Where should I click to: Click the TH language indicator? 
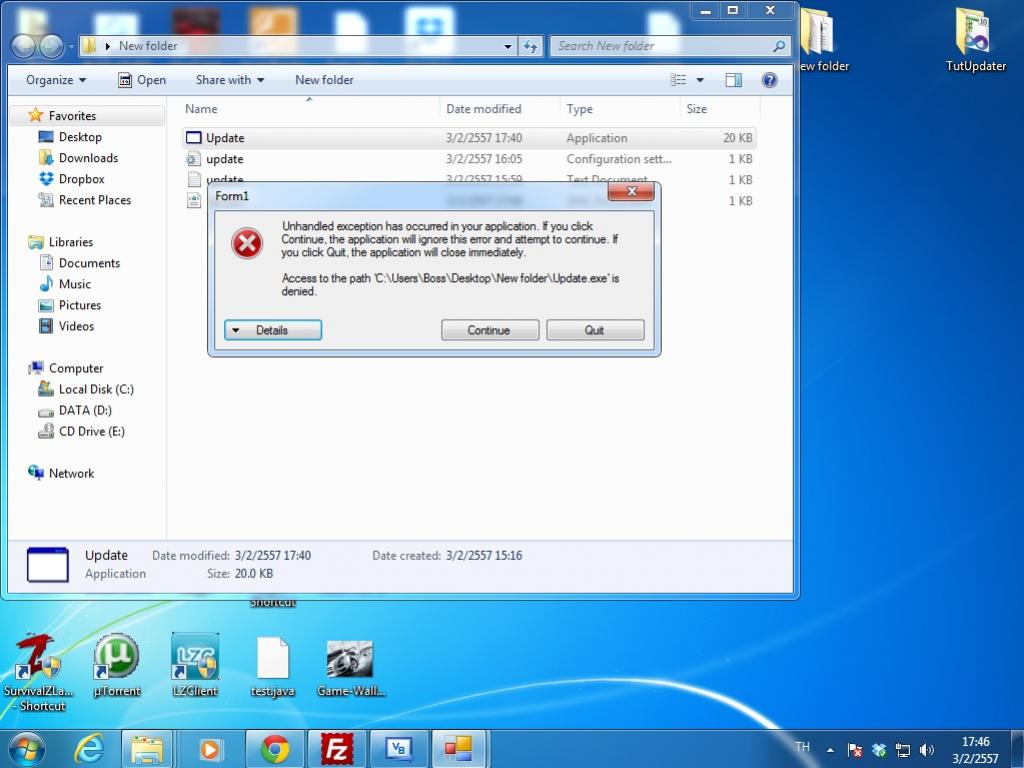pos(803,746)
